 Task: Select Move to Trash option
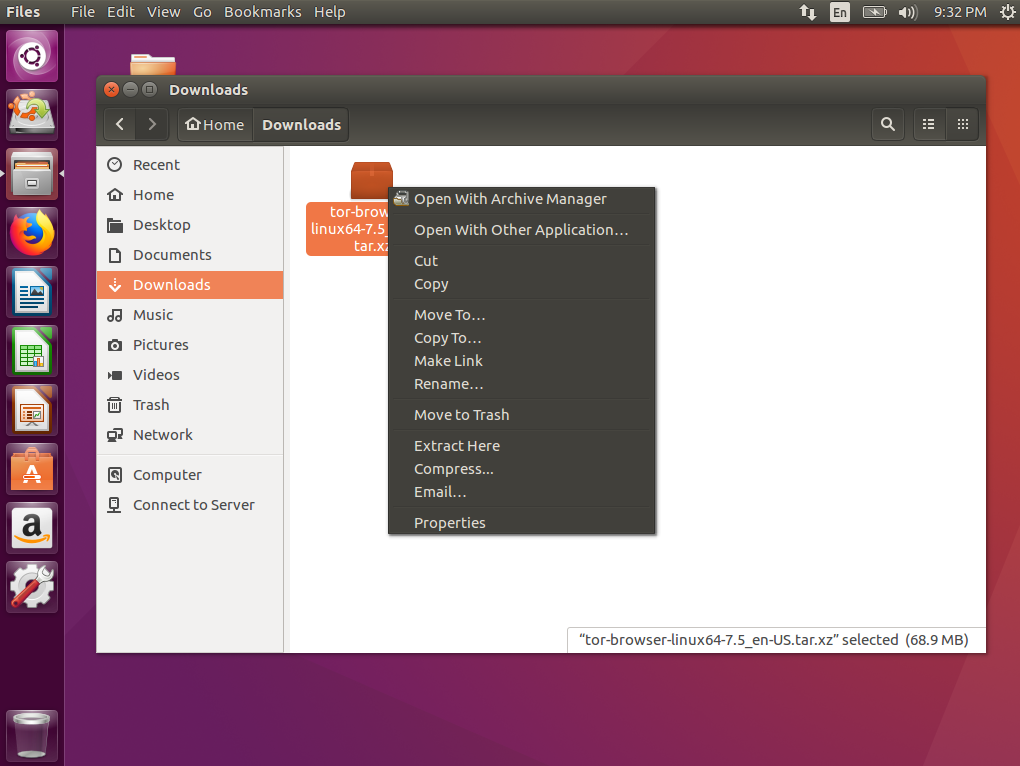coord(462,415)
